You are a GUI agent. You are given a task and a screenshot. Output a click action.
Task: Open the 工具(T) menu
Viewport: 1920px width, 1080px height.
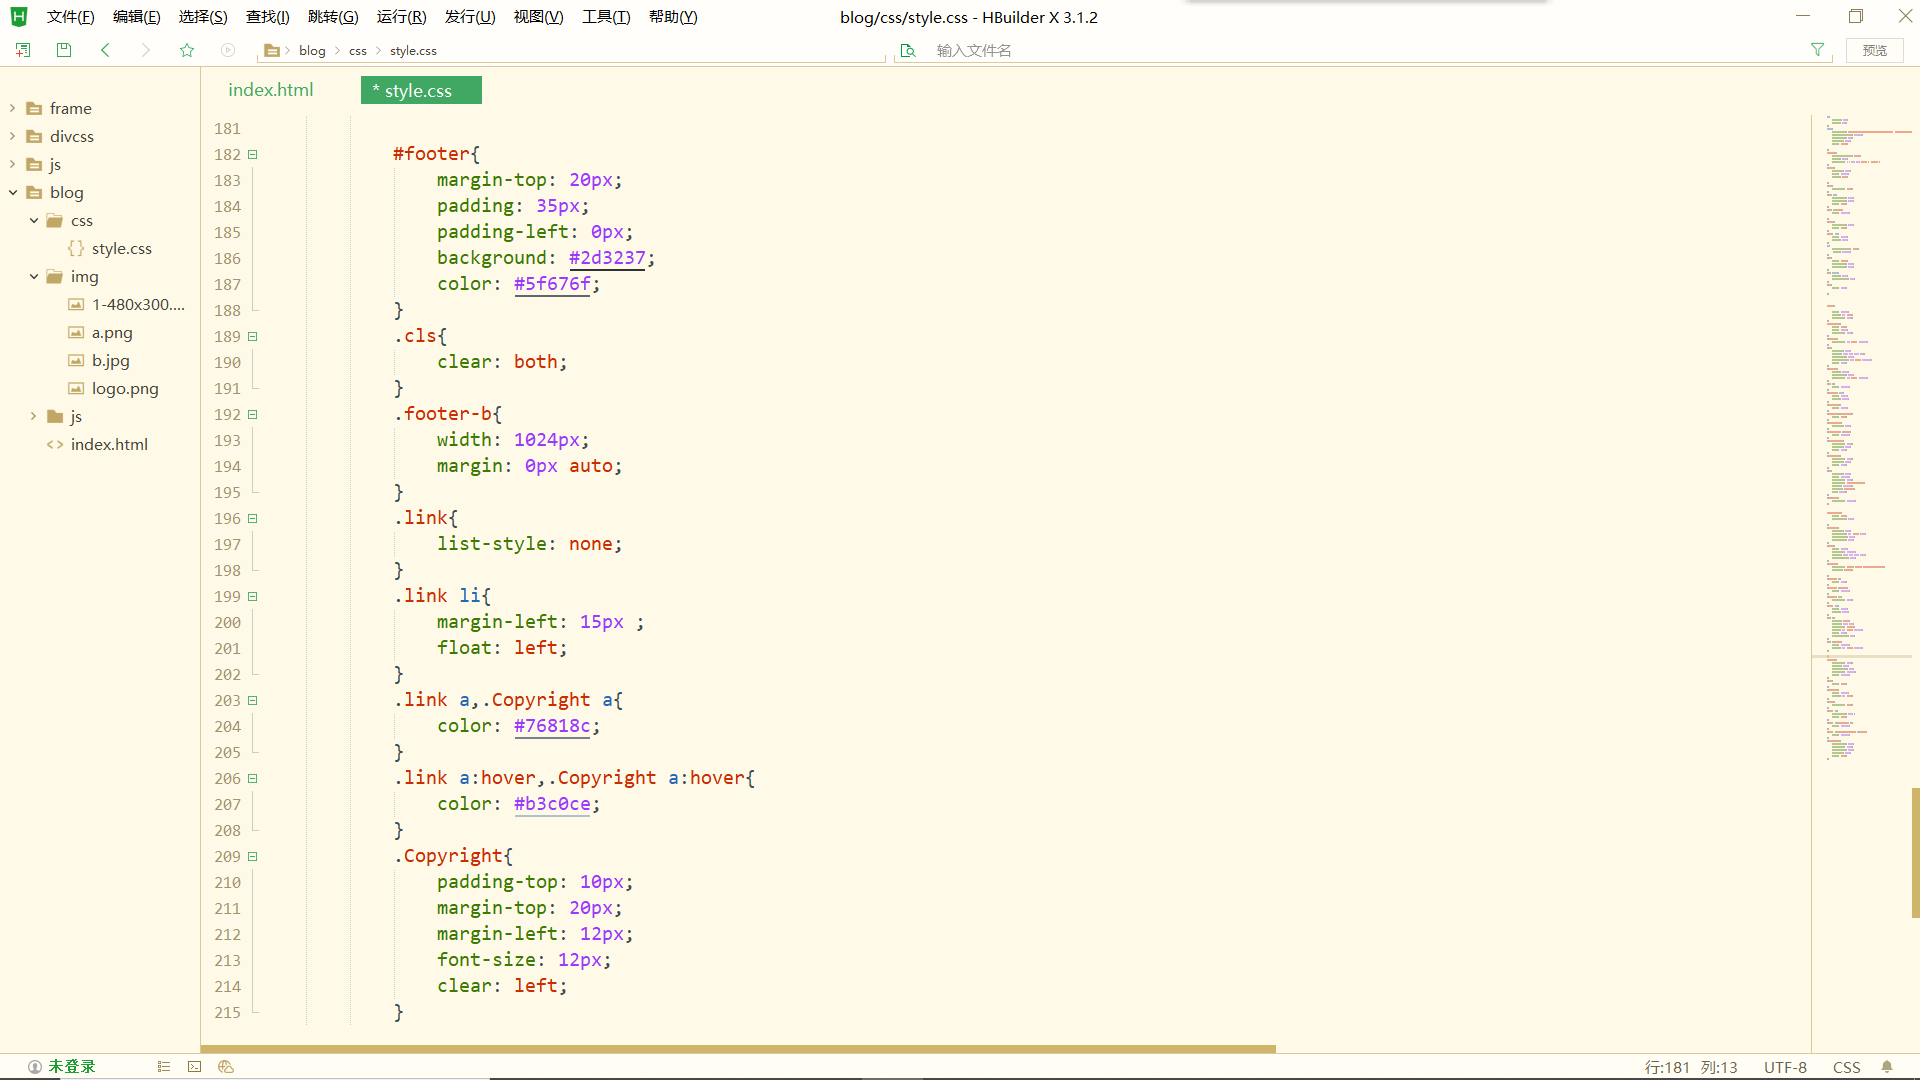pos(606,17)
